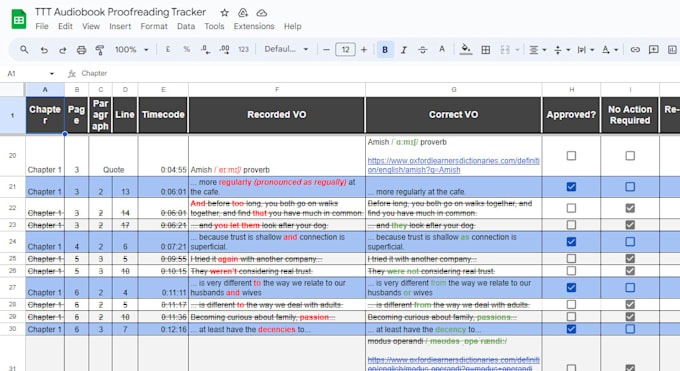680x371 pixels.
Task: Click the merge cells icon
Action: (505, 50)
